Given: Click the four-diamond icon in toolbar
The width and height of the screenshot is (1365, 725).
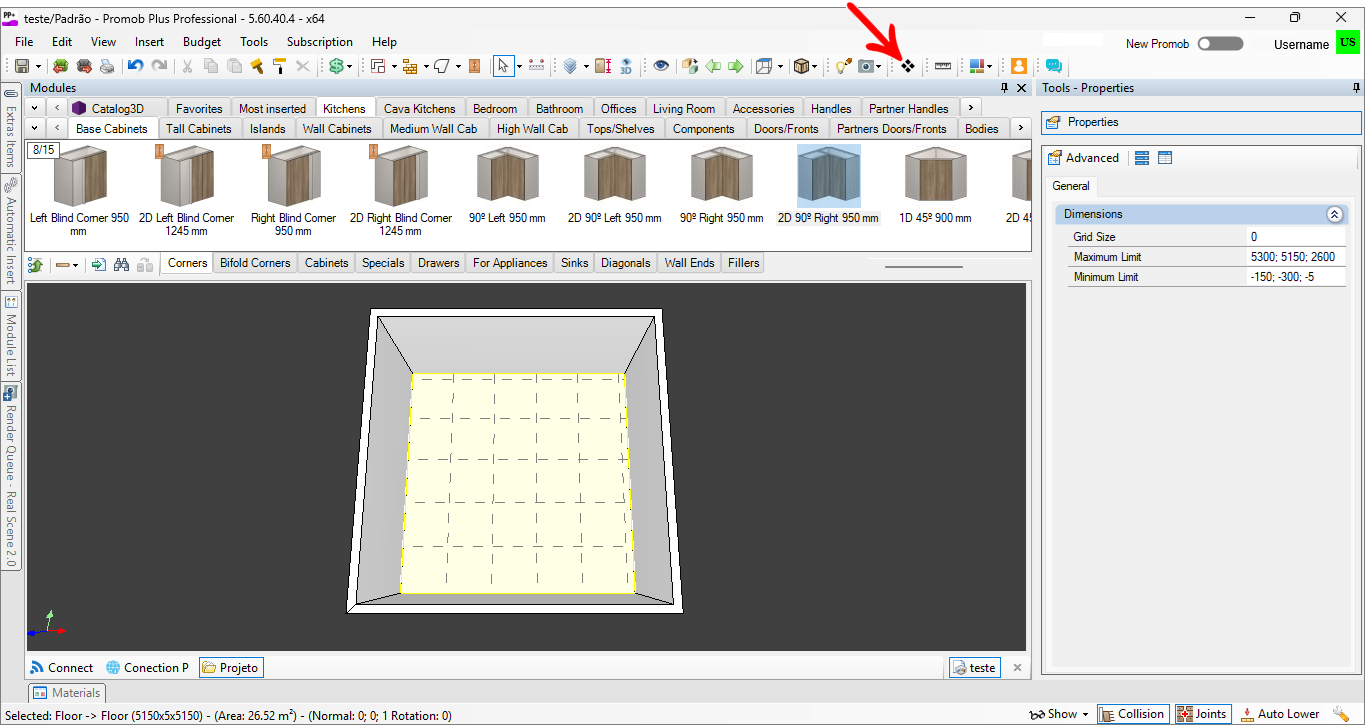Looking at the screenshot, I should tap(908, 66).
